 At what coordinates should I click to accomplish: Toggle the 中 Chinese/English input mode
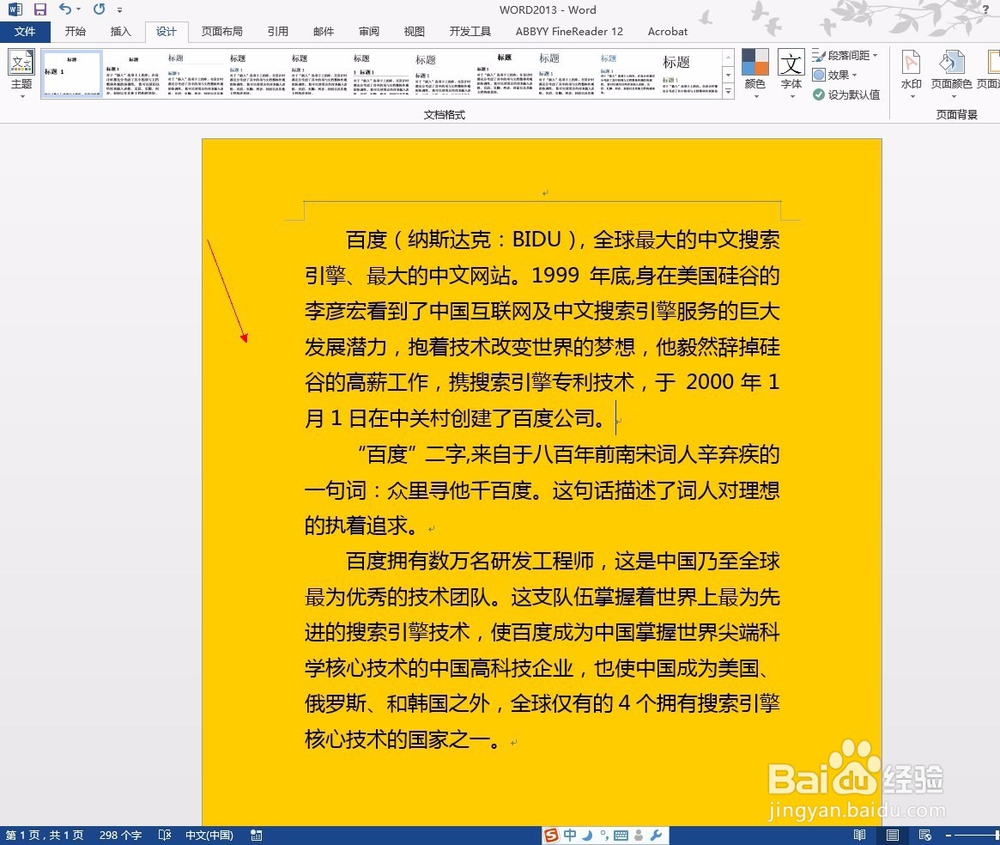570,835
